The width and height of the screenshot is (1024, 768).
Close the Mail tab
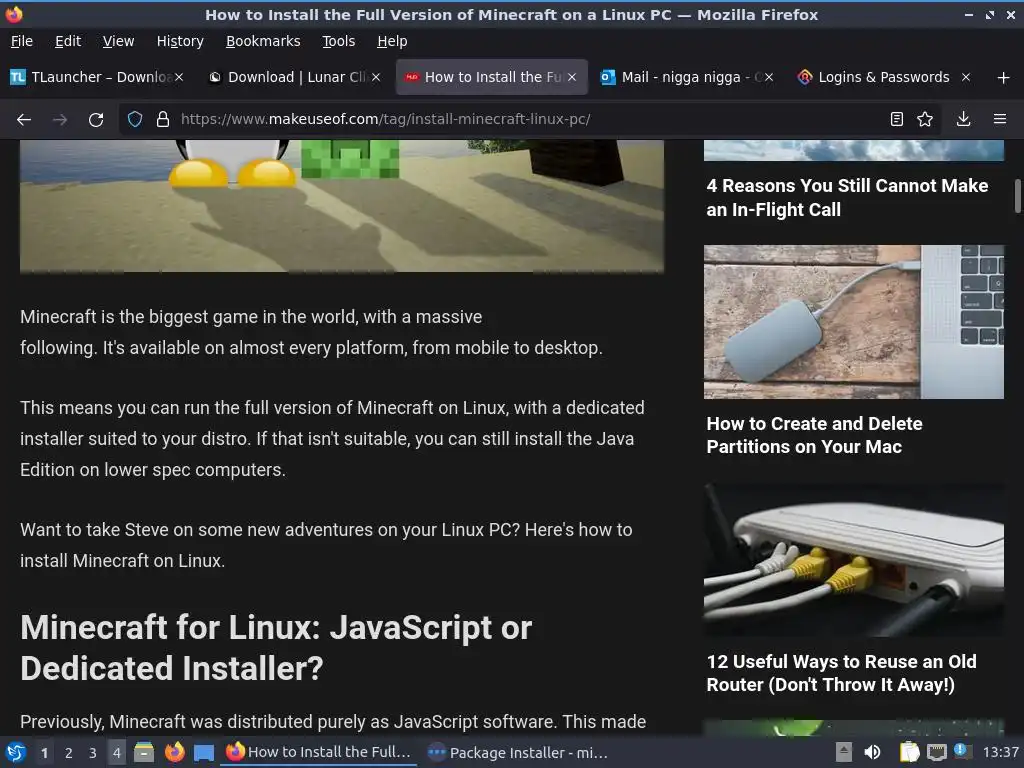(x=769, y=77)
